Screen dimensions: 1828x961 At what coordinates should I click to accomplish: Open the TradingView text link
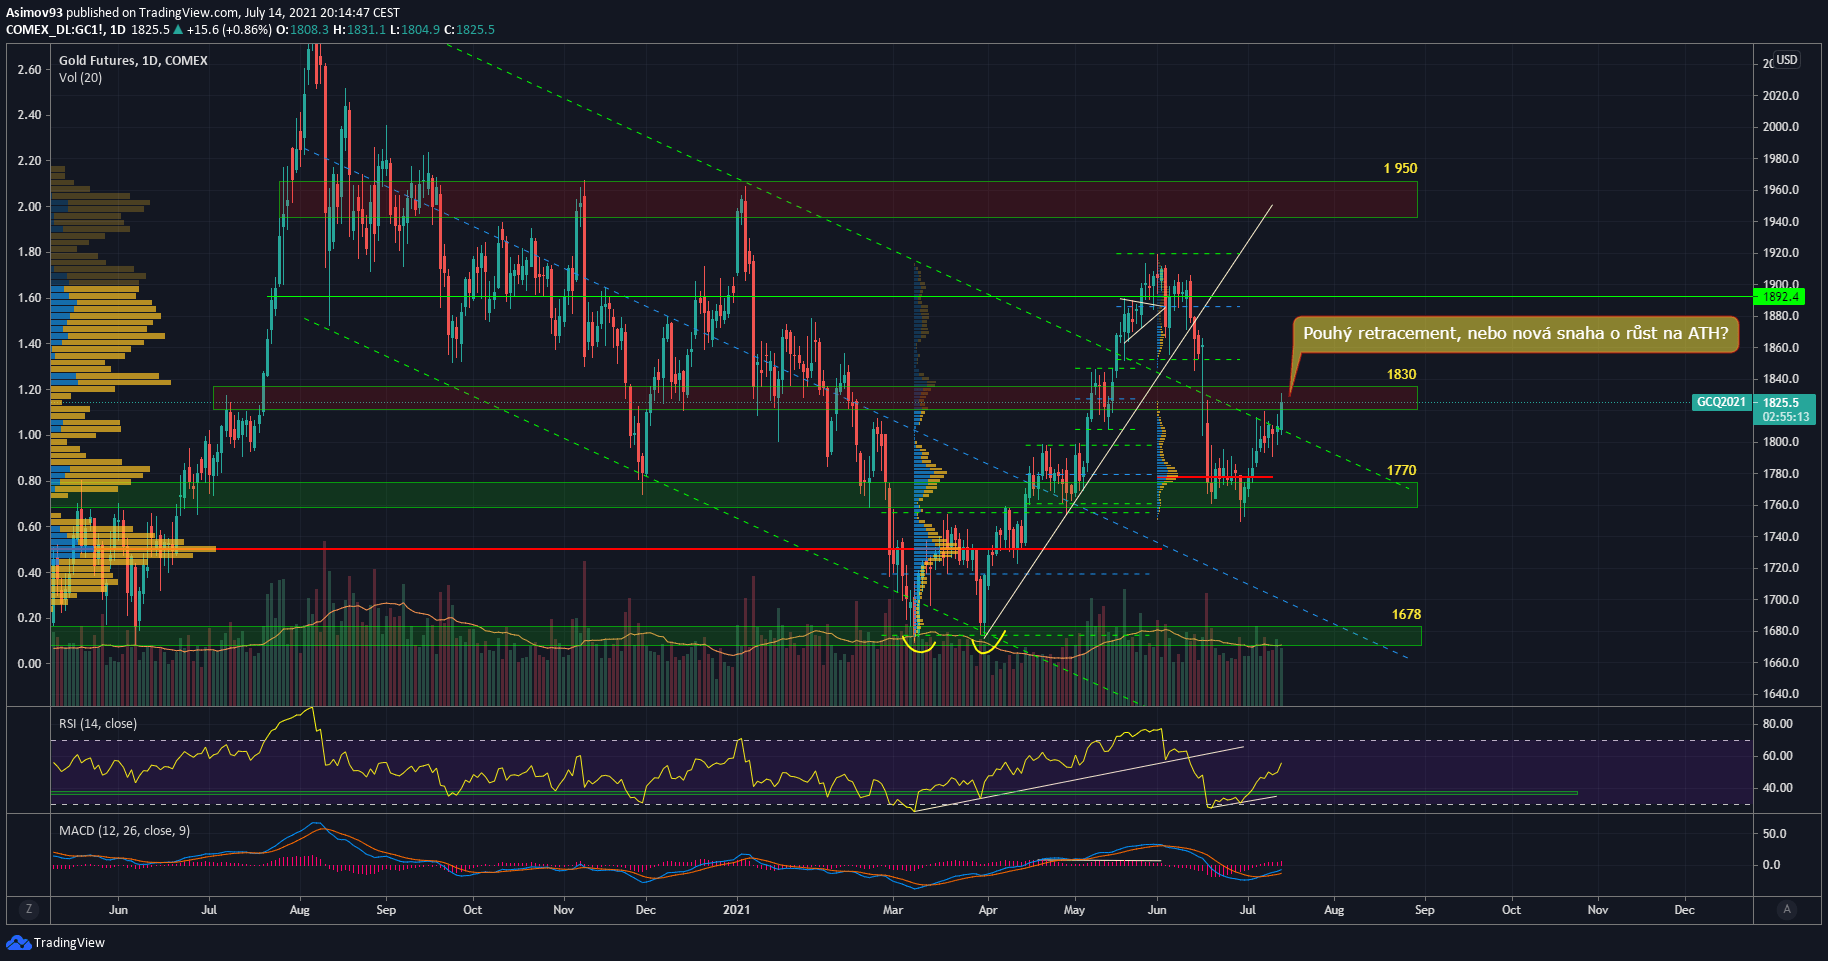[69, 943]
